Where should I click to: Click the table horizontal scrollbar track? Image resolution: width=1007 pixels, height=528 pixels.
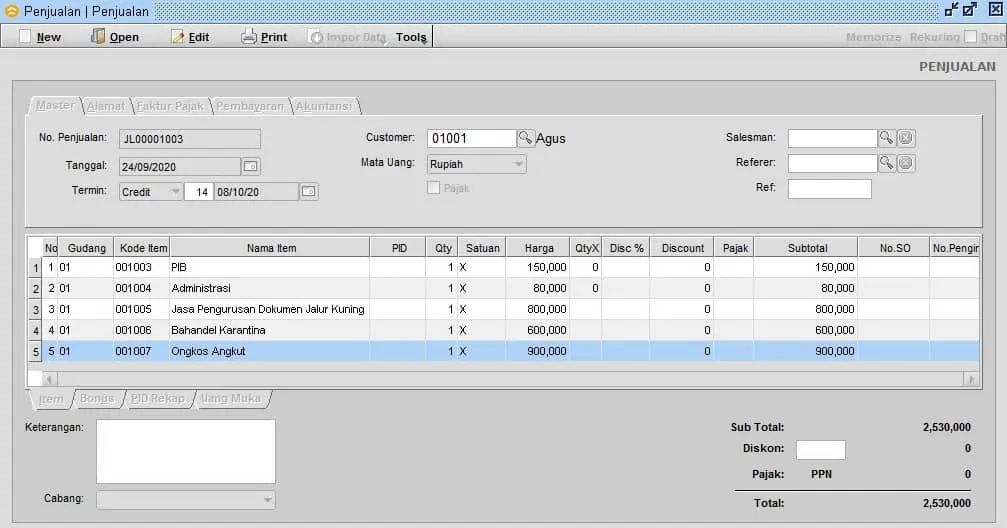[x=511, y=379]
